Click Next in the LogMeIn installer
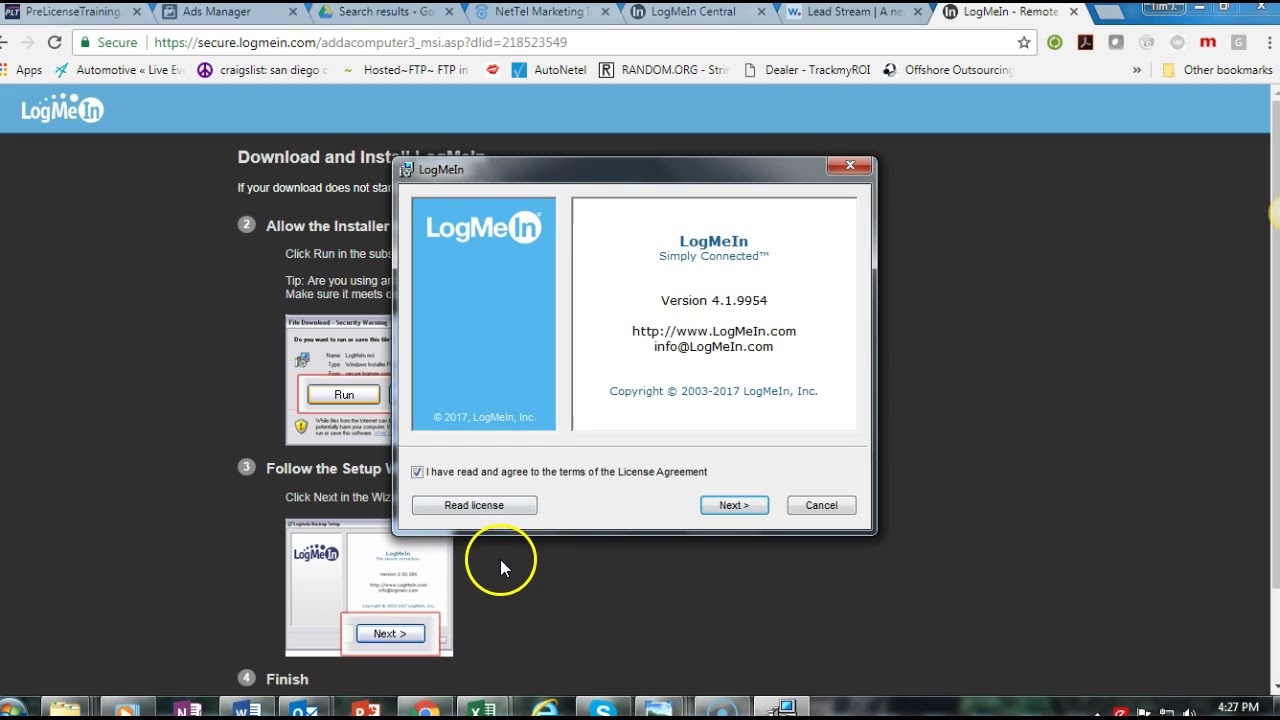Image resolution: width=1280 pixels, height=720 pixels. (734, 505)
